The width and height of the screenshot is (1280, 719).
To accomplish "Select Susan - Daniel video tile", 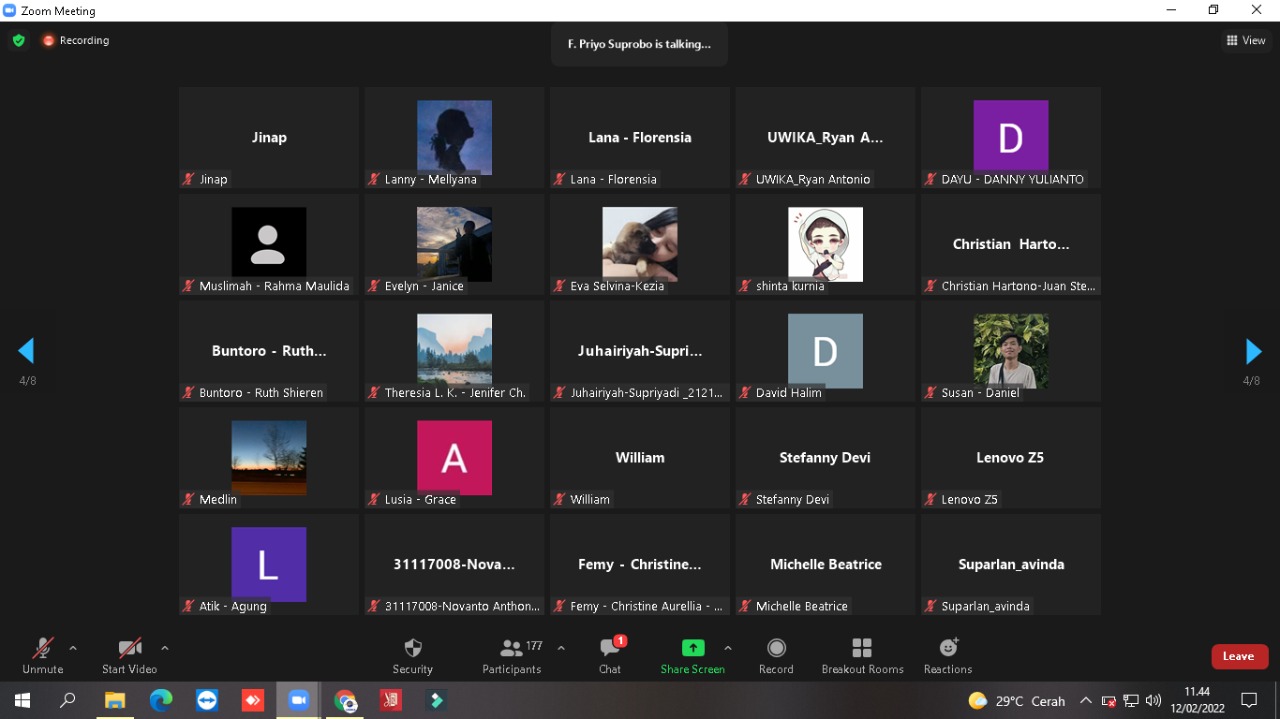I will 1010,351.
